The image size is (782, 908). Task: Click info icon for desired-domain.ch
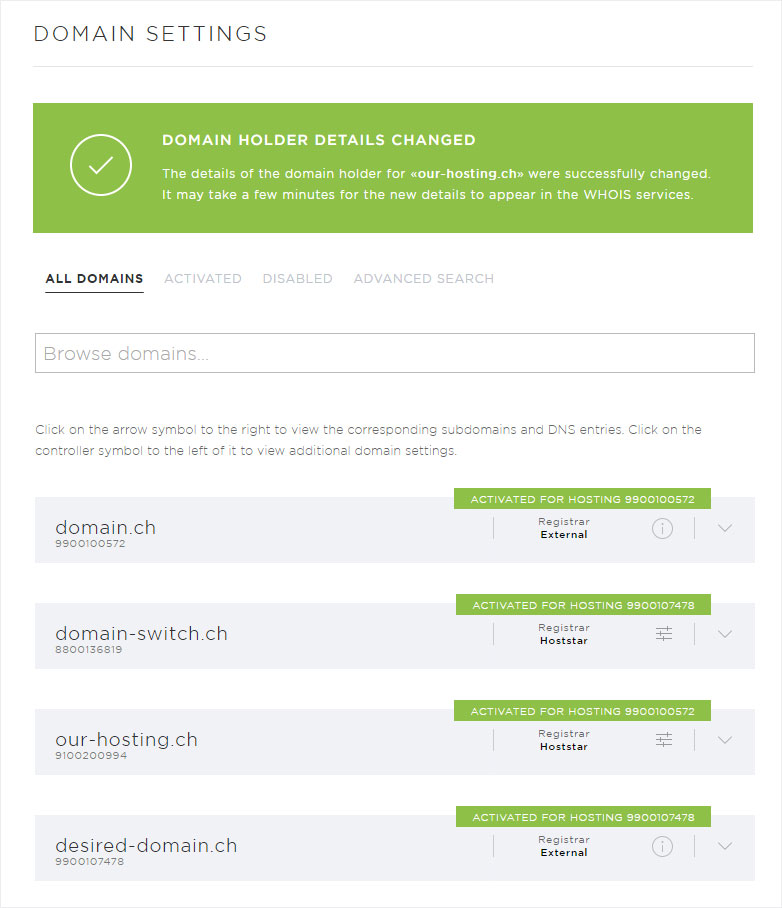tap(662, 846)
